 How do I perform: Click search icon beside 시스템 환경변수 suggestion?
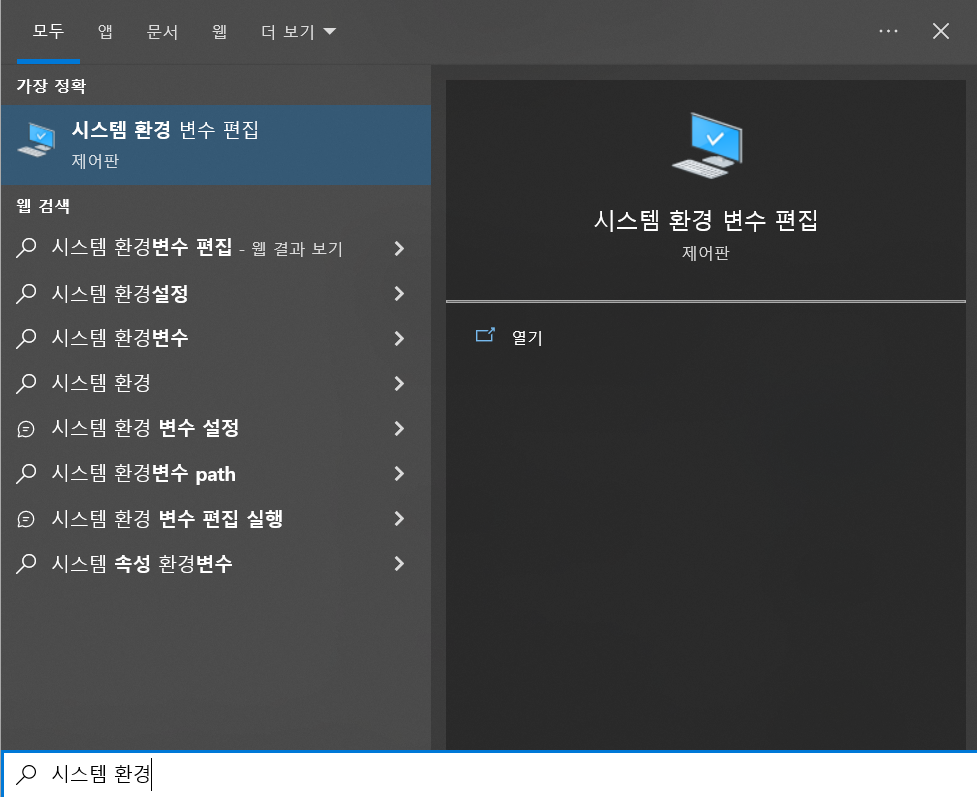26,338
